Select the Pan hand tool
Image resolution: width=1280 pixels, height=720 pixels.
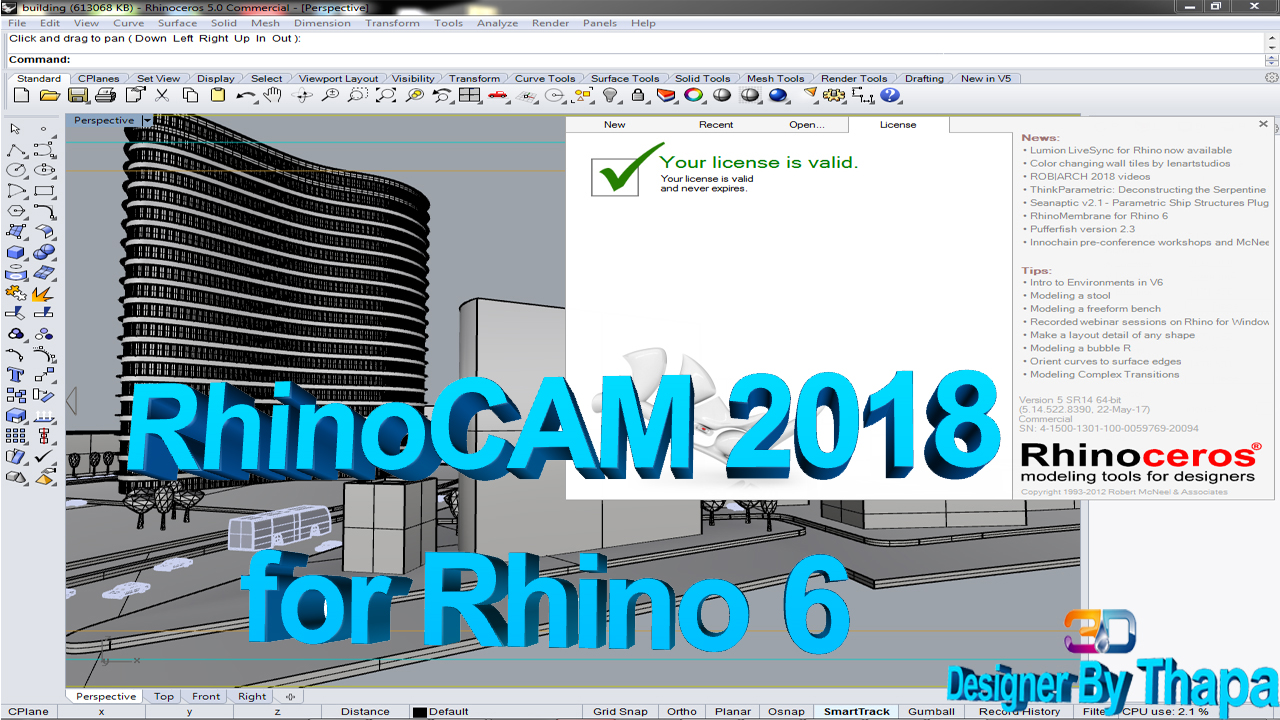273,96
